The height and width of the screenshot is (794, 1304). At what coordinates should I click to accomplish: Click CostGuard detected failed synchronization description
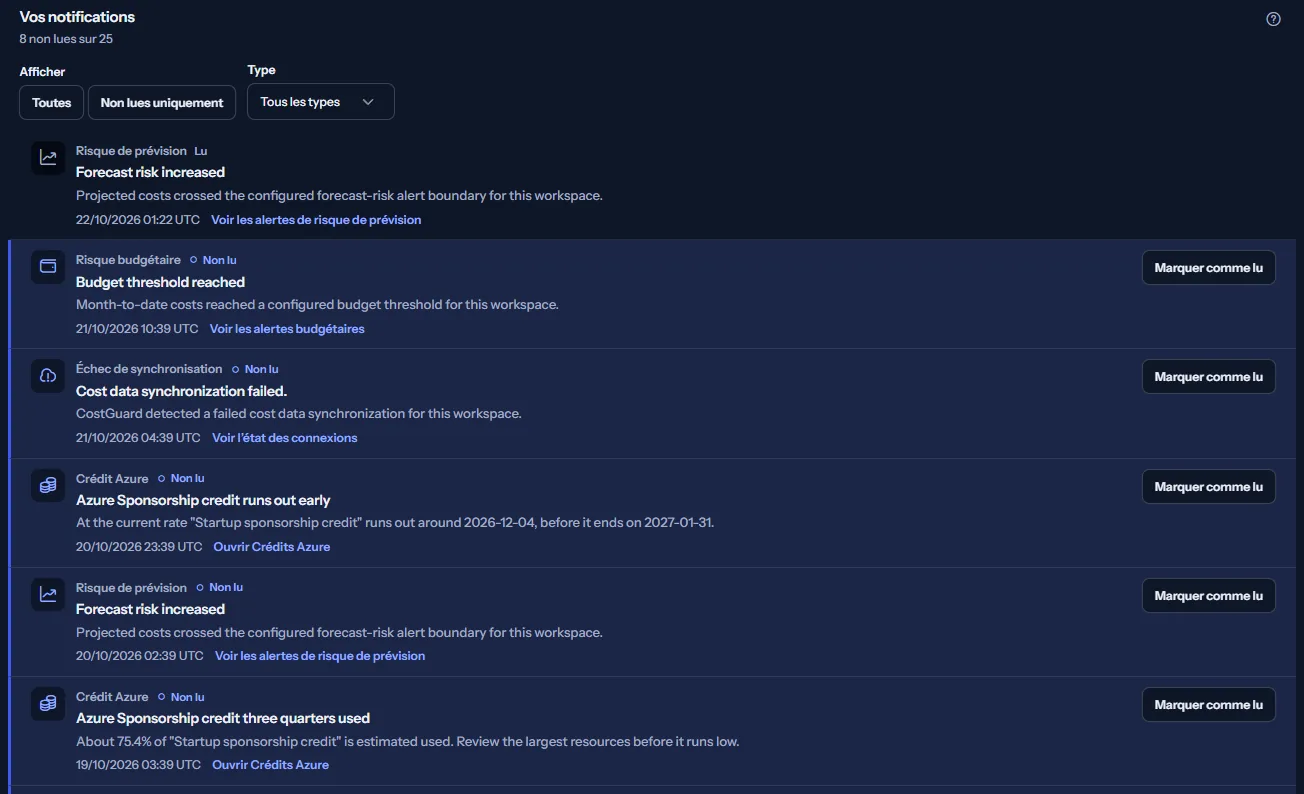(299, 414)
